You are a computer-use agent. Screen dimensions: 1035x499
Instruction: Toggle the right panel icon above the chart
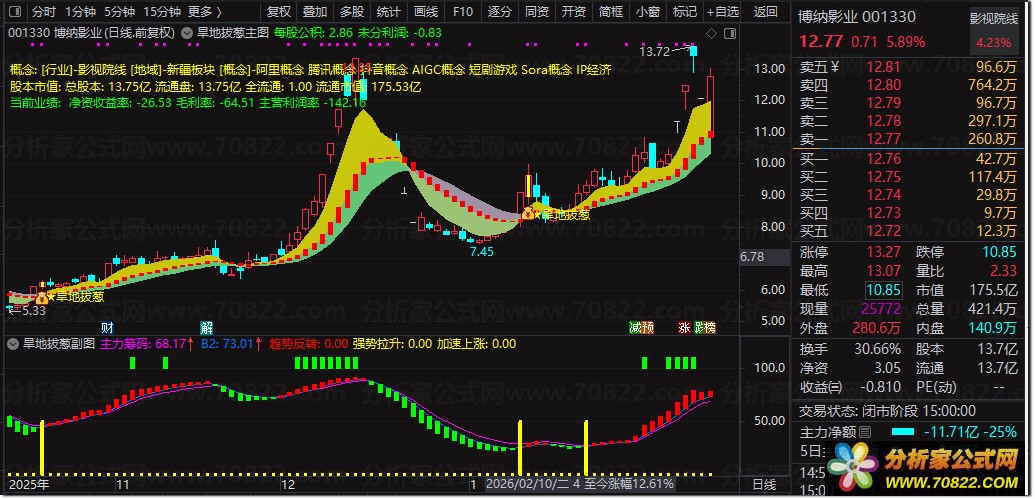tap(730, 32)
